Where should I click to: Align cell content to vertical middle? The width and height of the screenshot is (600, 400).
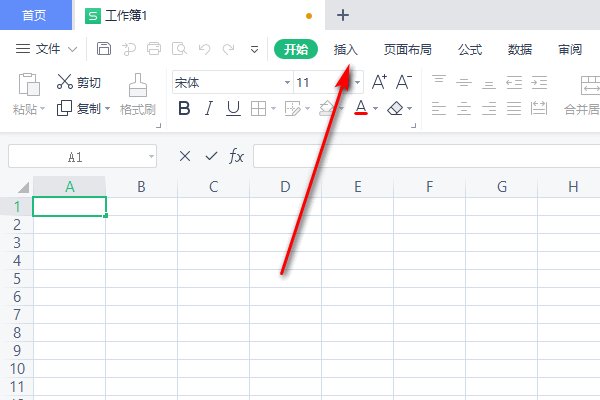(x=464, y=82)
